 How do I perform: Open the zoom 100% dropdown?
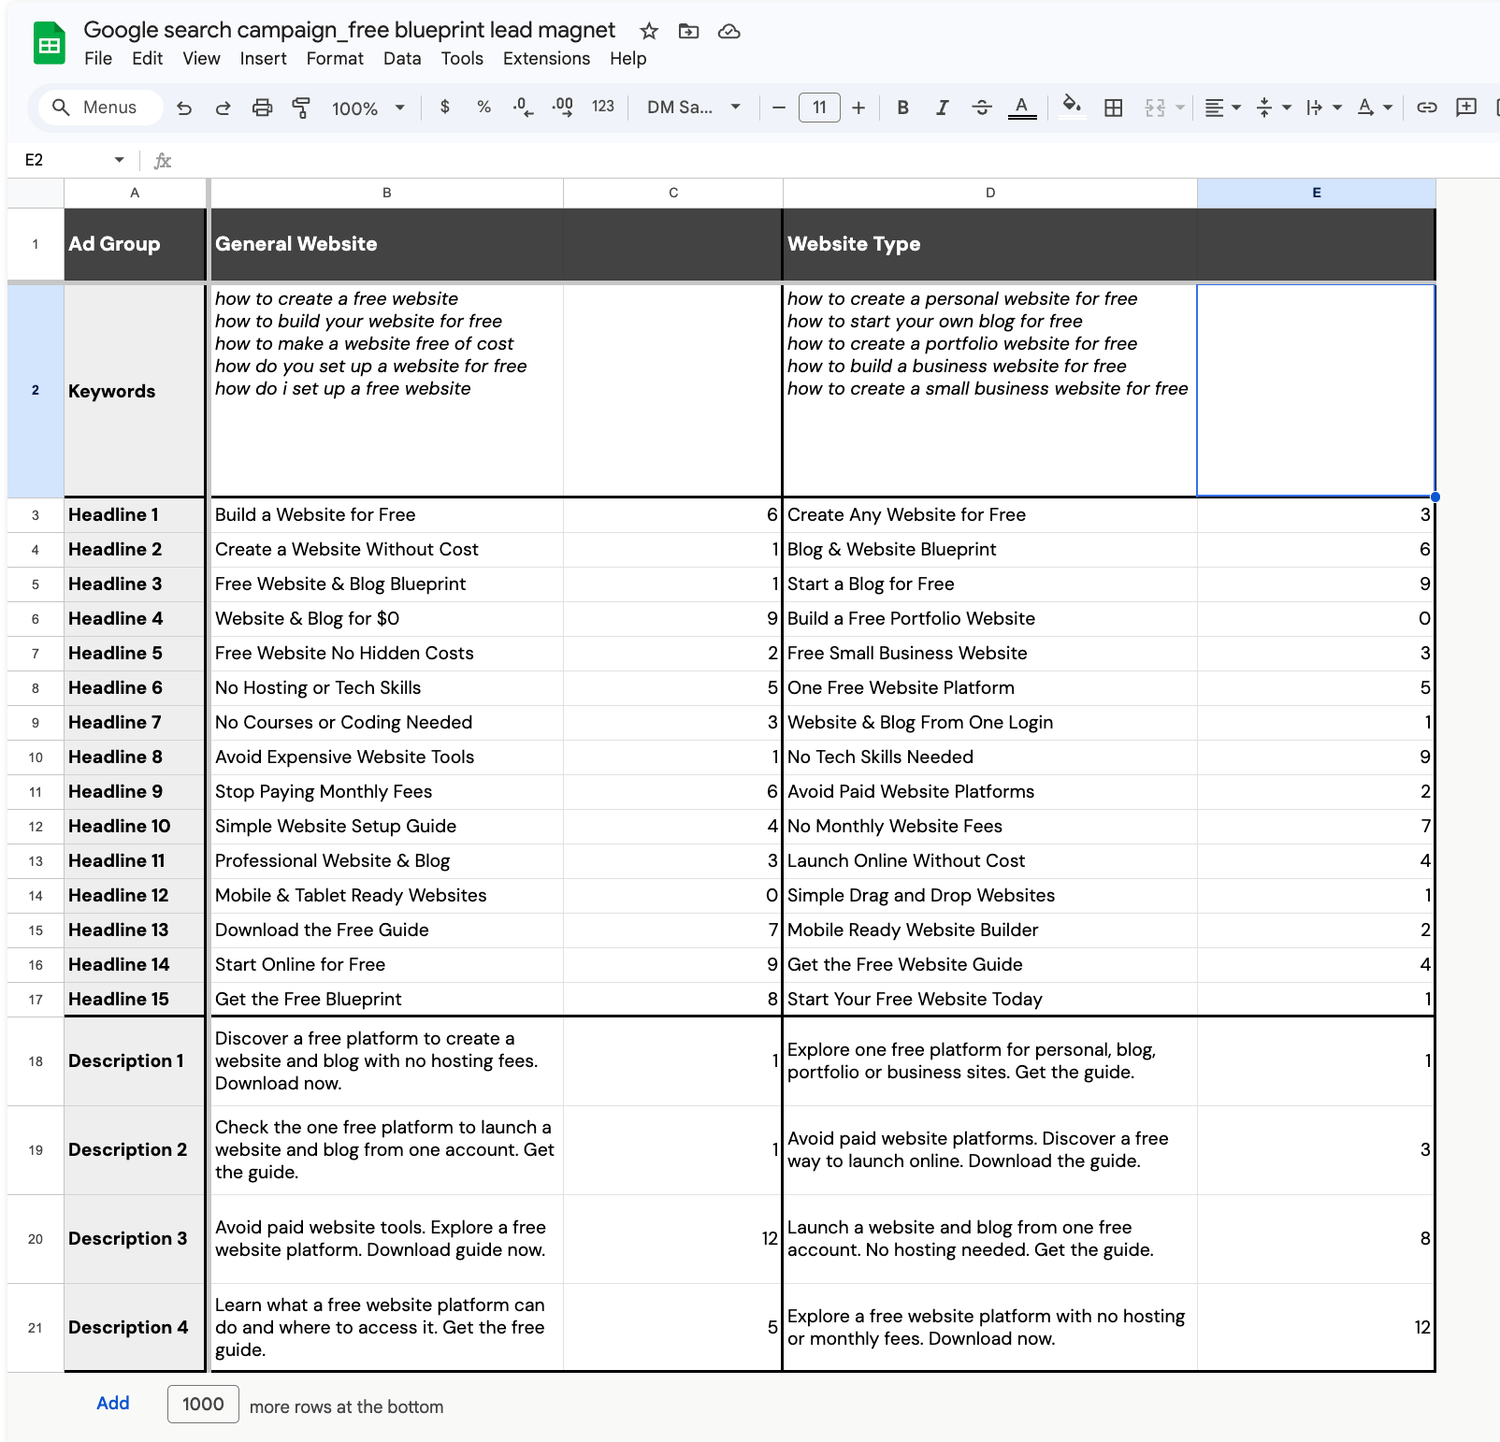tap(368, 108)
